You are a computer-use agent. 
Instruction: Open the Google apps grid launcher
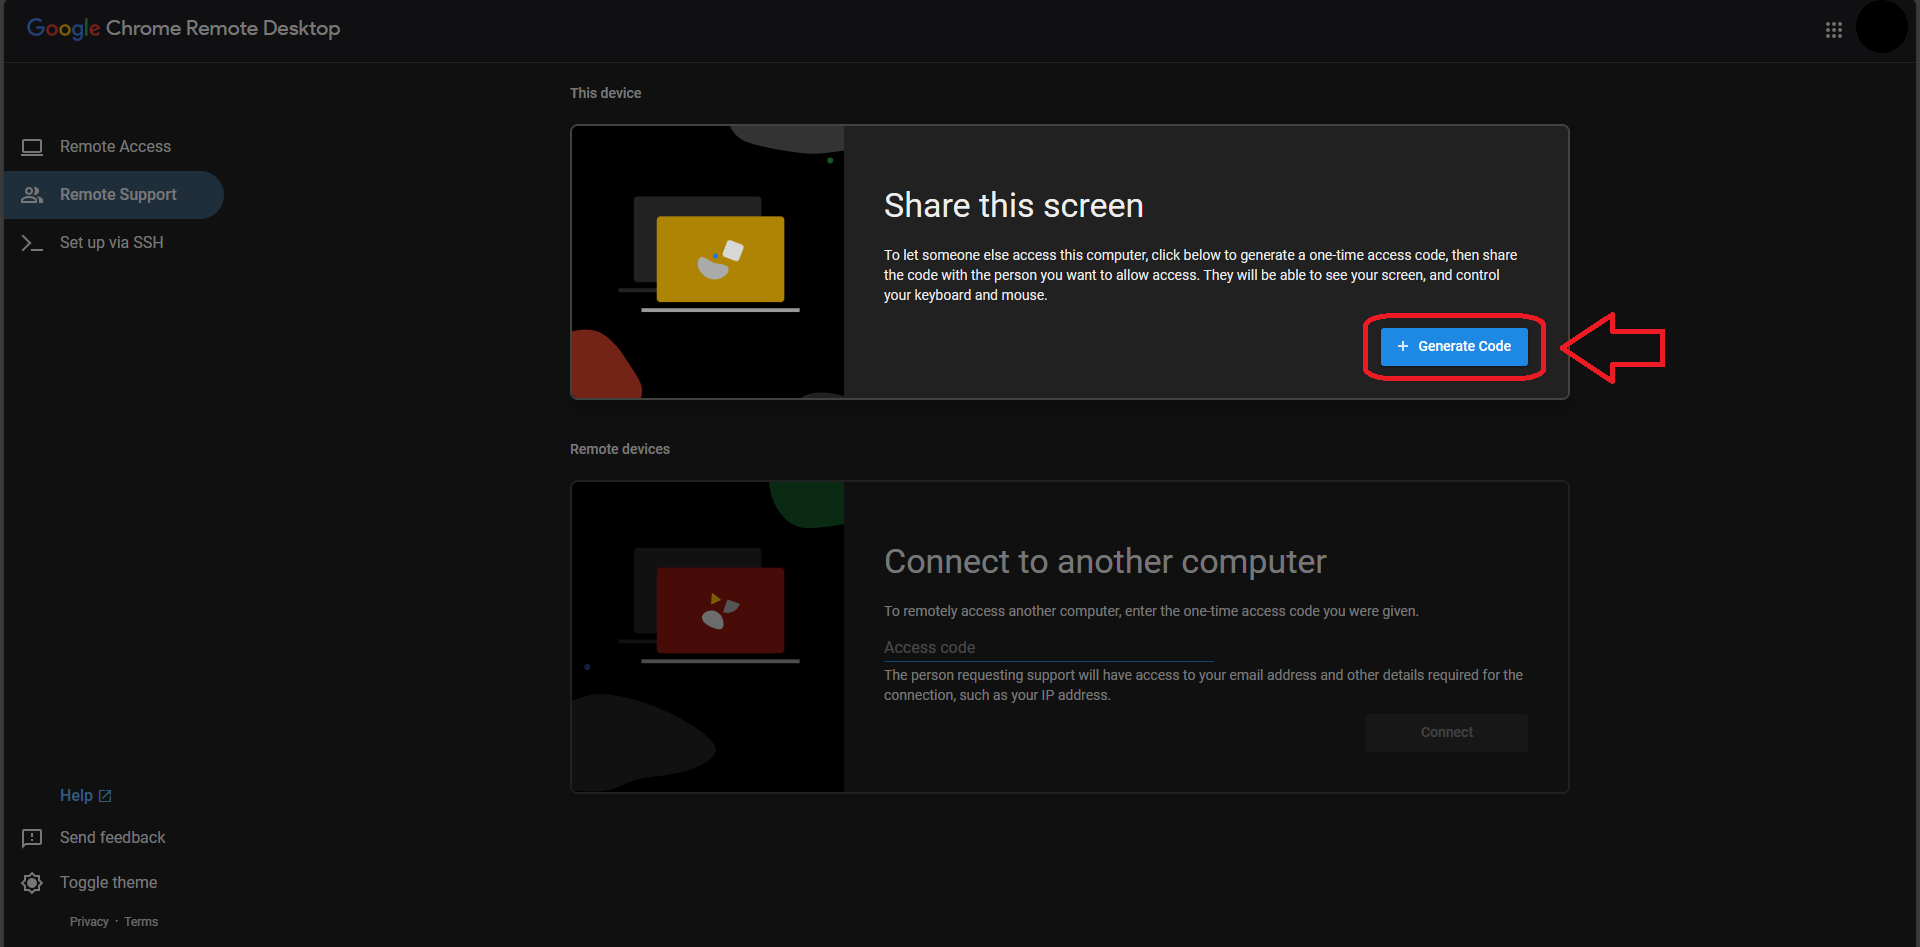point(1833,30)
